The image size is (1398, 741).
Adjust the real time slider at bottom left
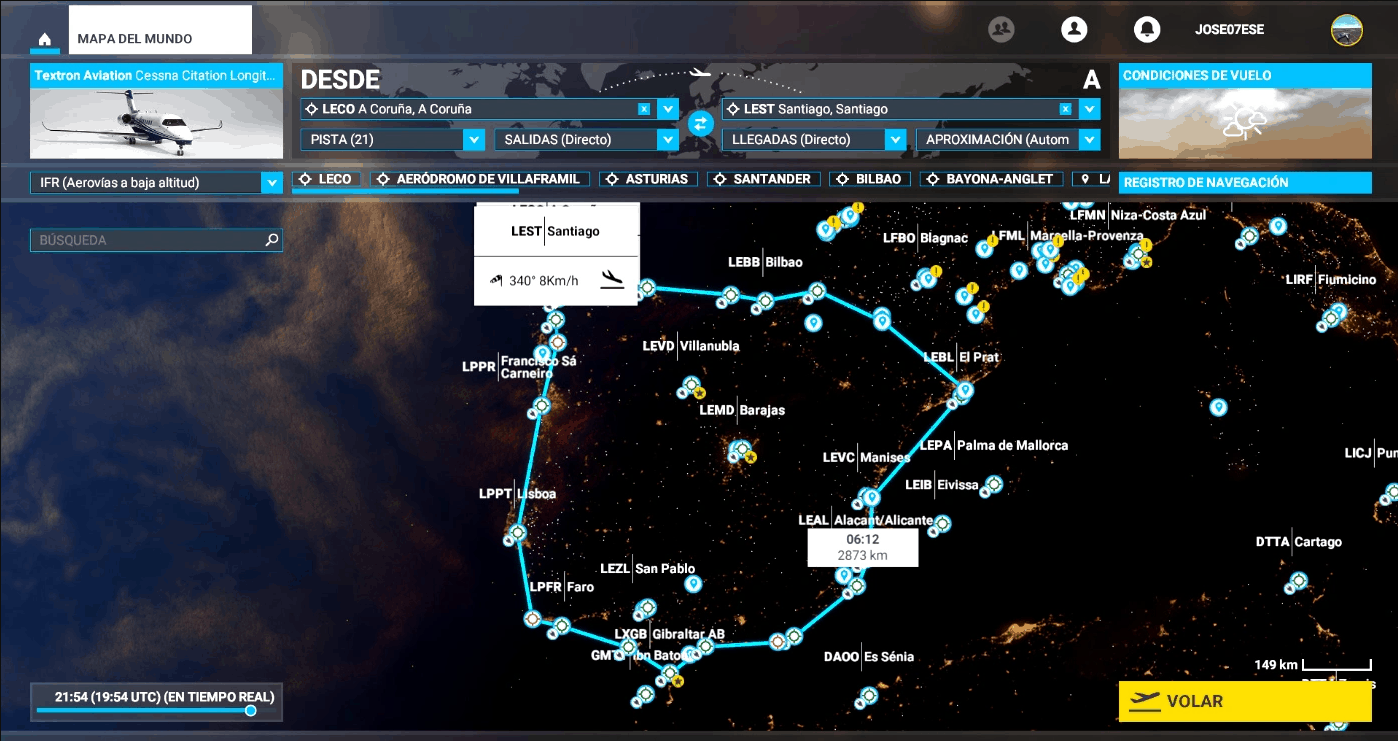click(248, 711)
